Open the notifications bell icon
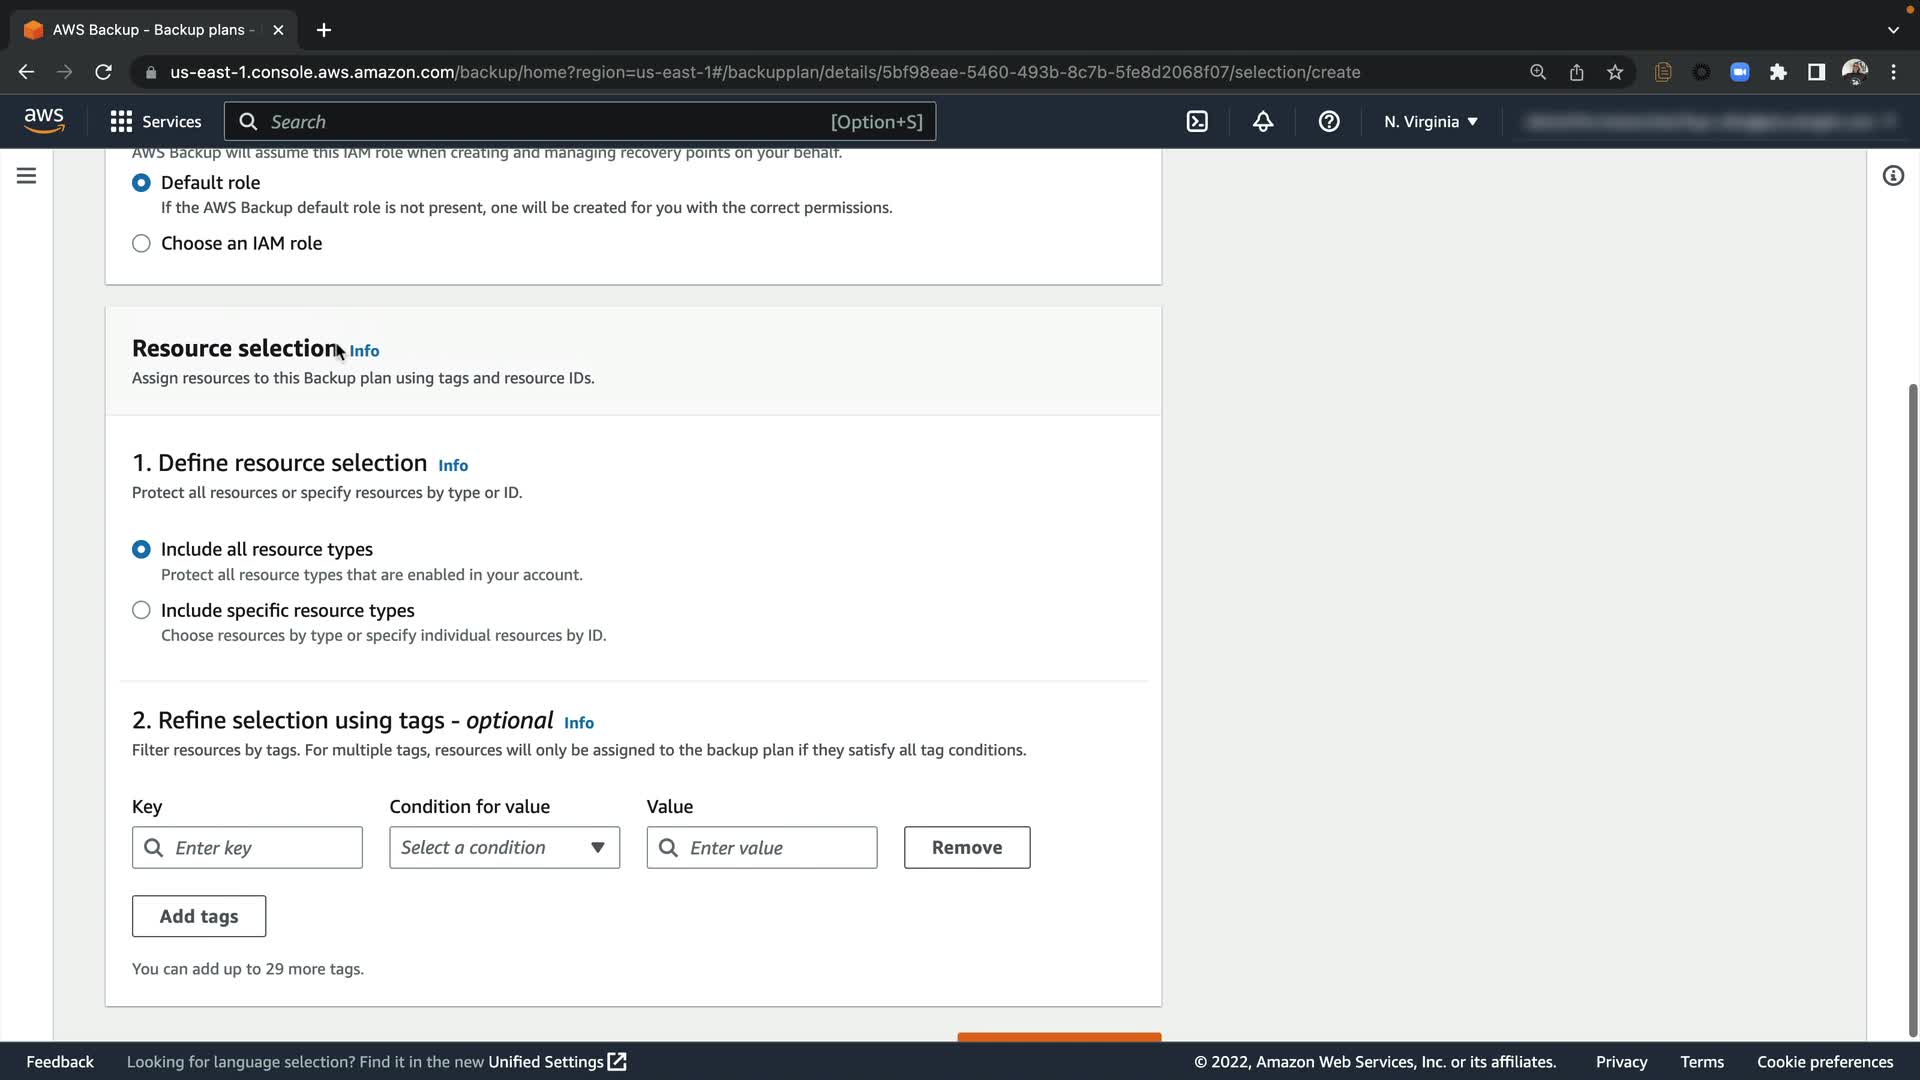 [x=1263, y=122]
